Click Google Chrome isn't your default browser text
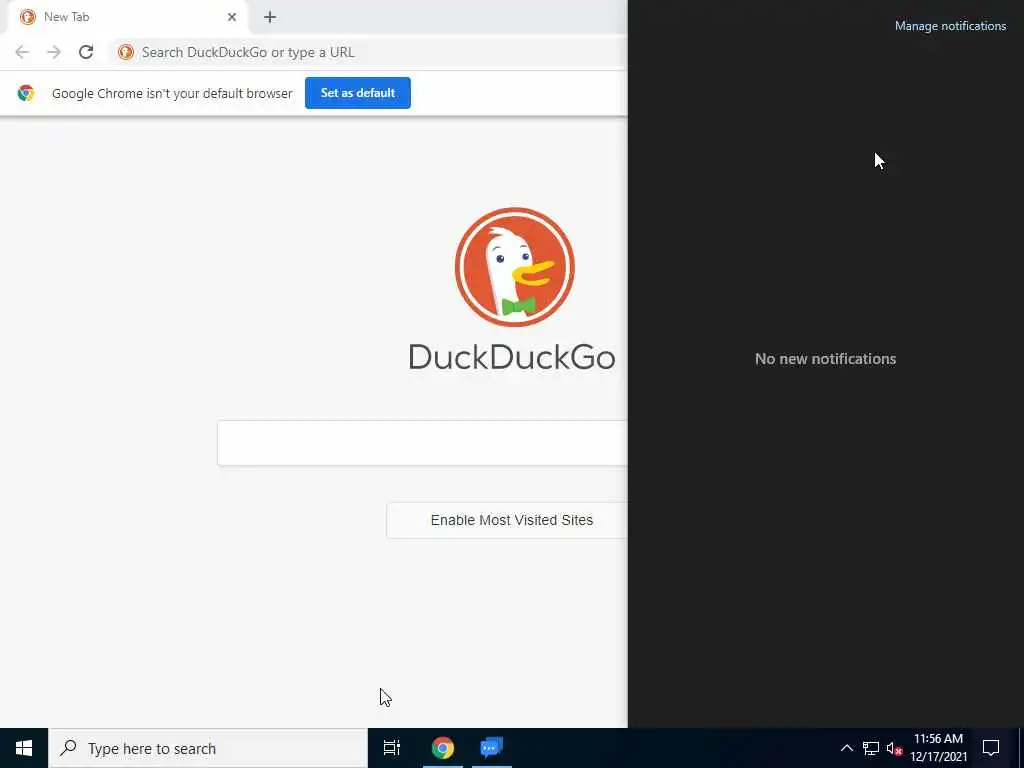The height and width of the screenshot is (768, 1024). click(172, 93)
